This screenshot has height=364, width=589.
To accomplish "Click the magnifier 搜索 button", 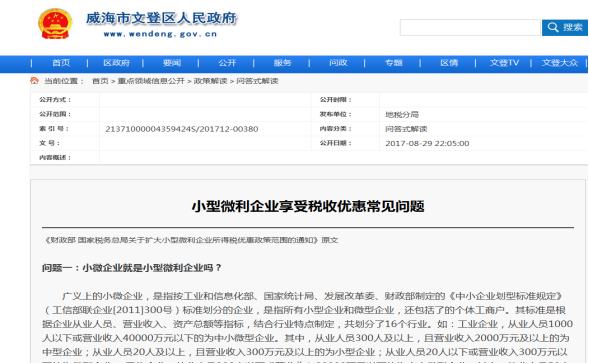I will (565, 27).
